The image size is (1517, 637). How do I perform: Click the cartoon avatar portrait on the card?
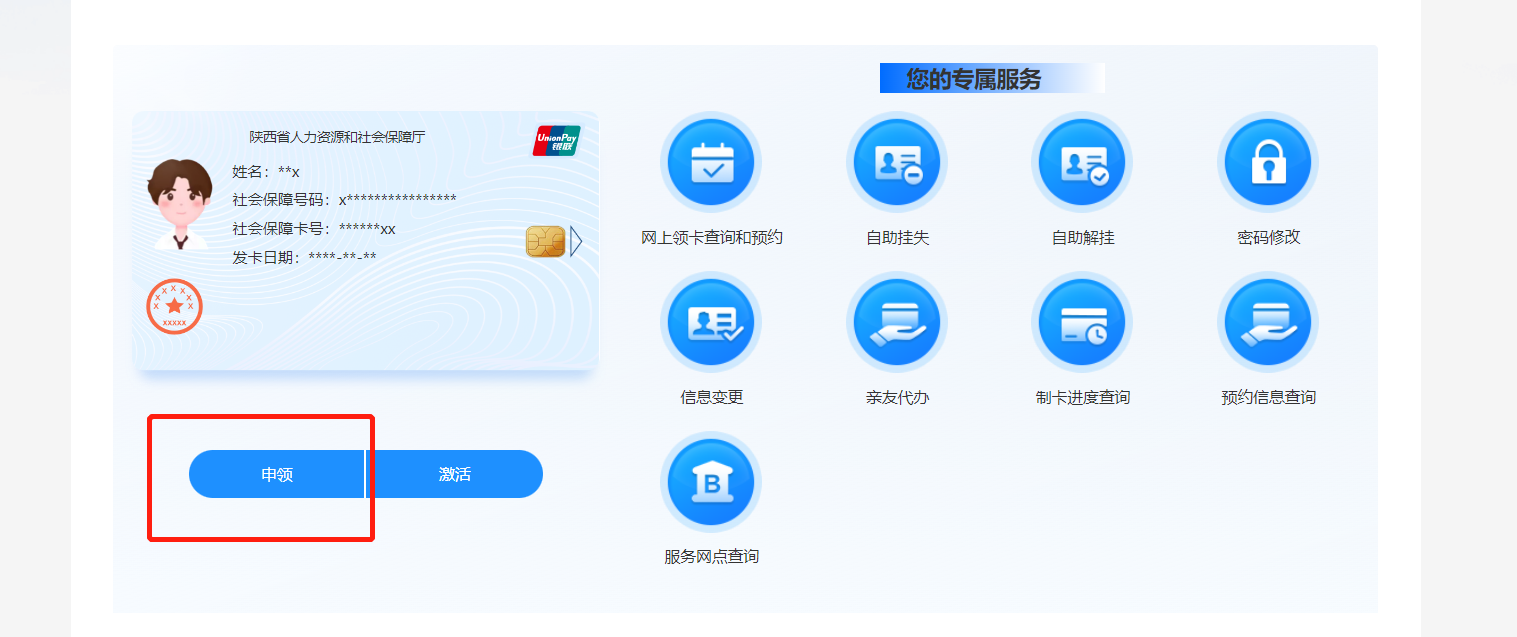pos(180,204)
